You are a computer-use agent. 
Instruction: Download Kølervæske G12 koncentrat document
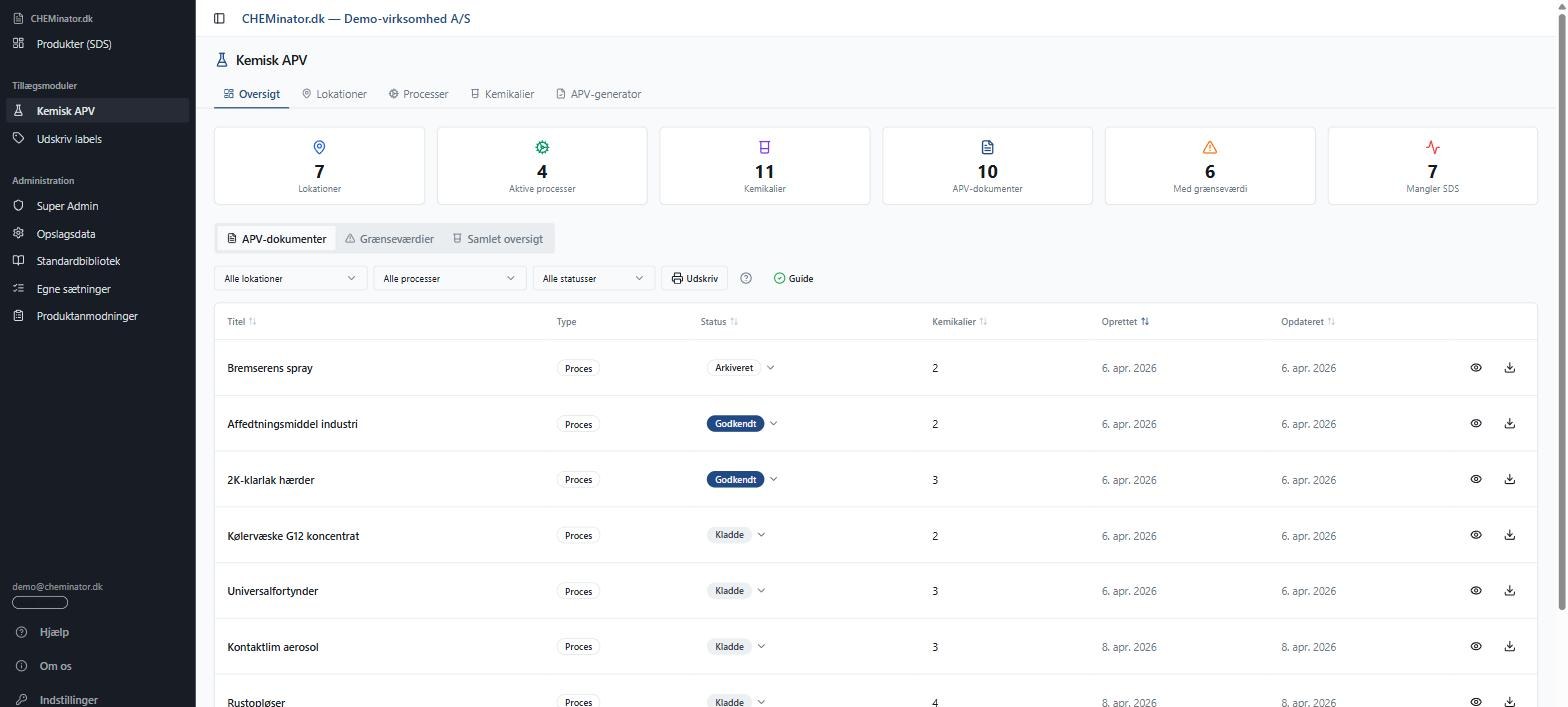pyautogui.click(x=1510, y=535)
